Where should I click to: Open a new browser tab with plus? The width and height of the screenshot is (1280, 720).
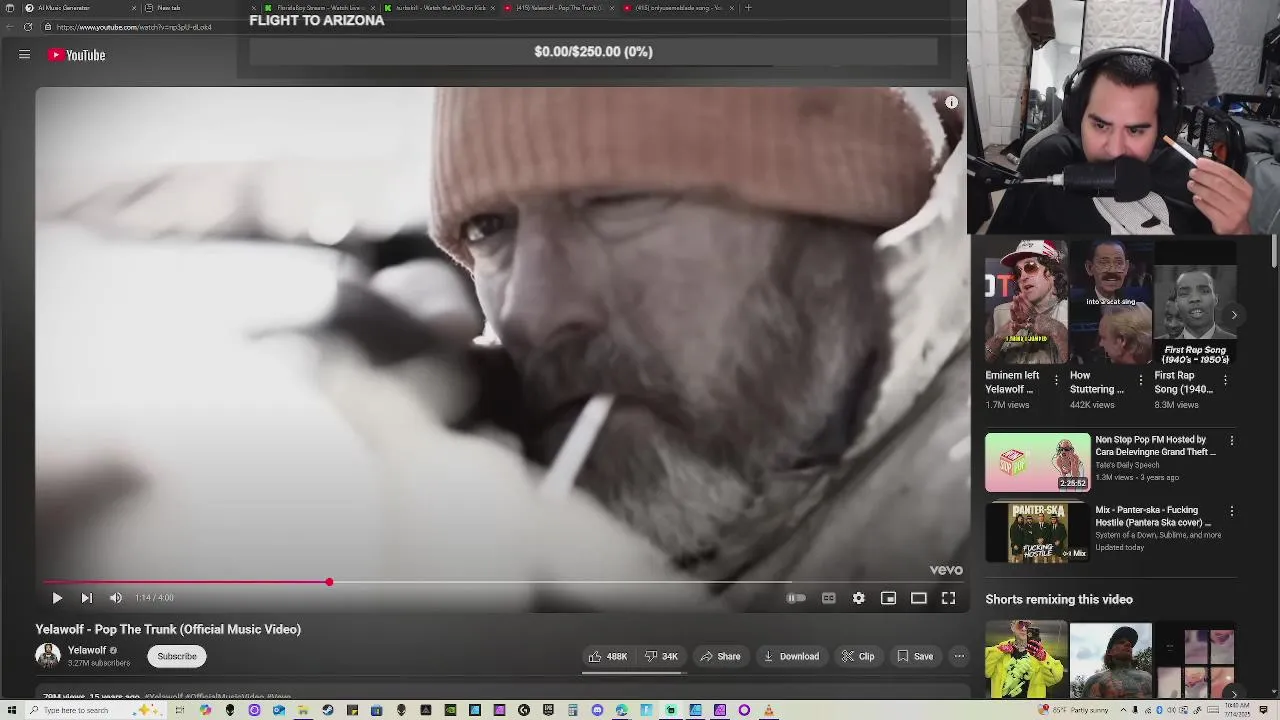pos(748,8)
